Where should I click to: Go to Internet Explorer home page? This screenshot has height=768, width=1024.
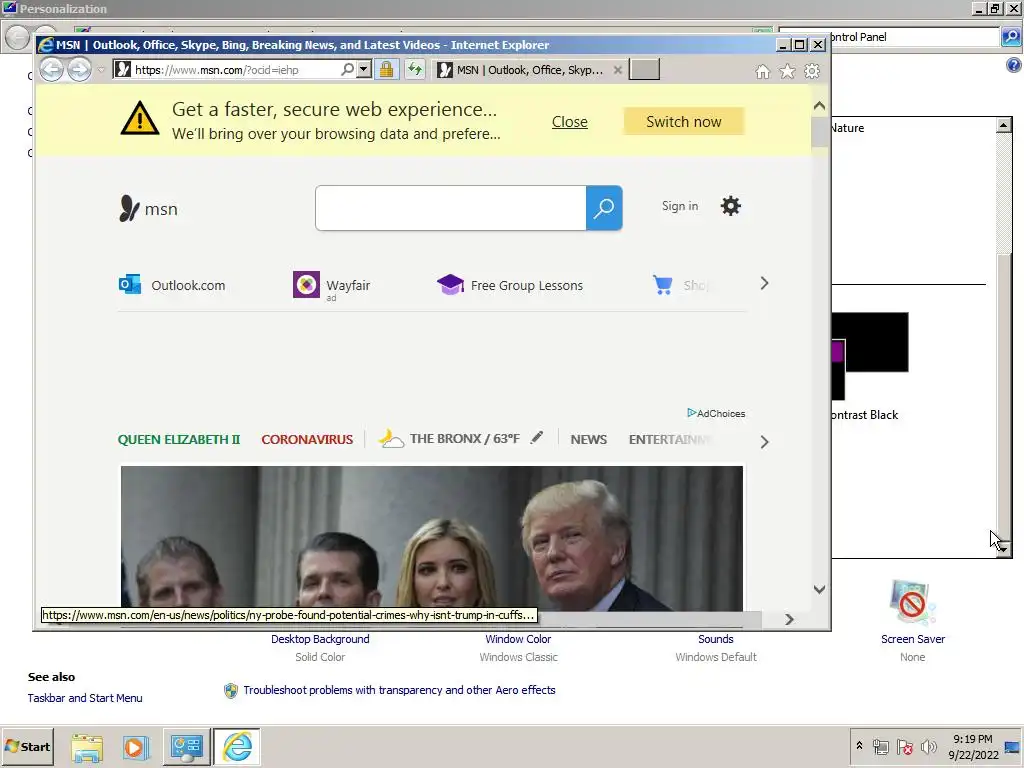pyautogui.click(x=762, y=71)
